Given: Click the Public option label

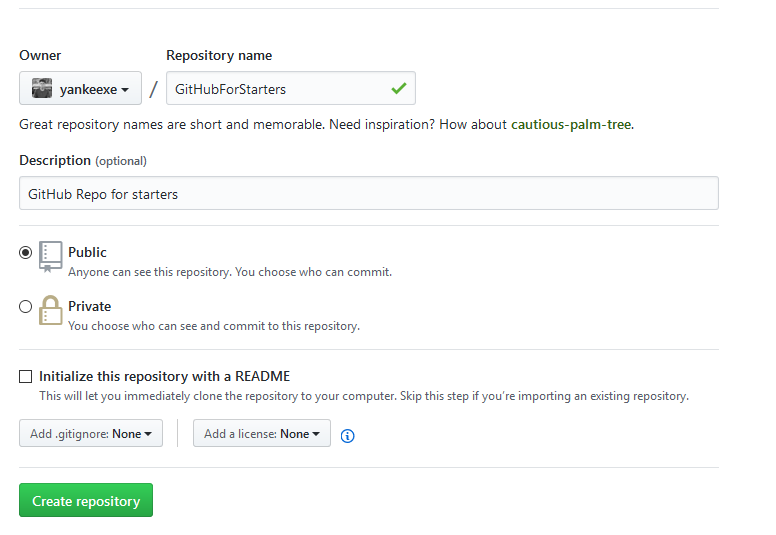Looking at the screenshot, I should (x=87, y=252).
